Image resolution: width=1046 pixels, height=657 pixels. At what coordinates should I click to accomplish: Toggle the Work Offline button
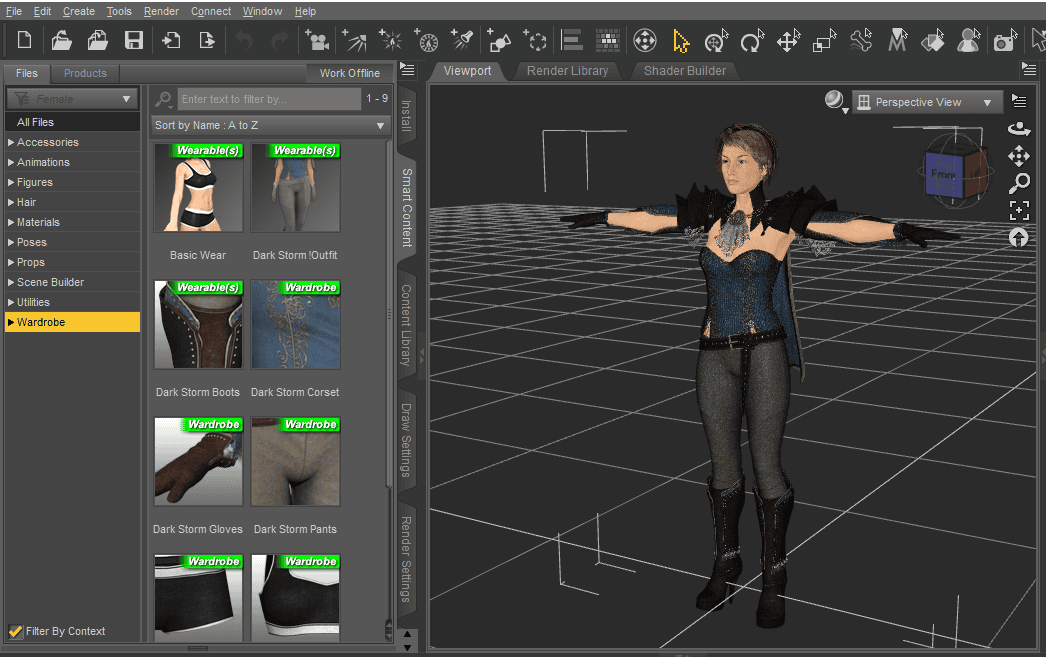click(349, 73)
